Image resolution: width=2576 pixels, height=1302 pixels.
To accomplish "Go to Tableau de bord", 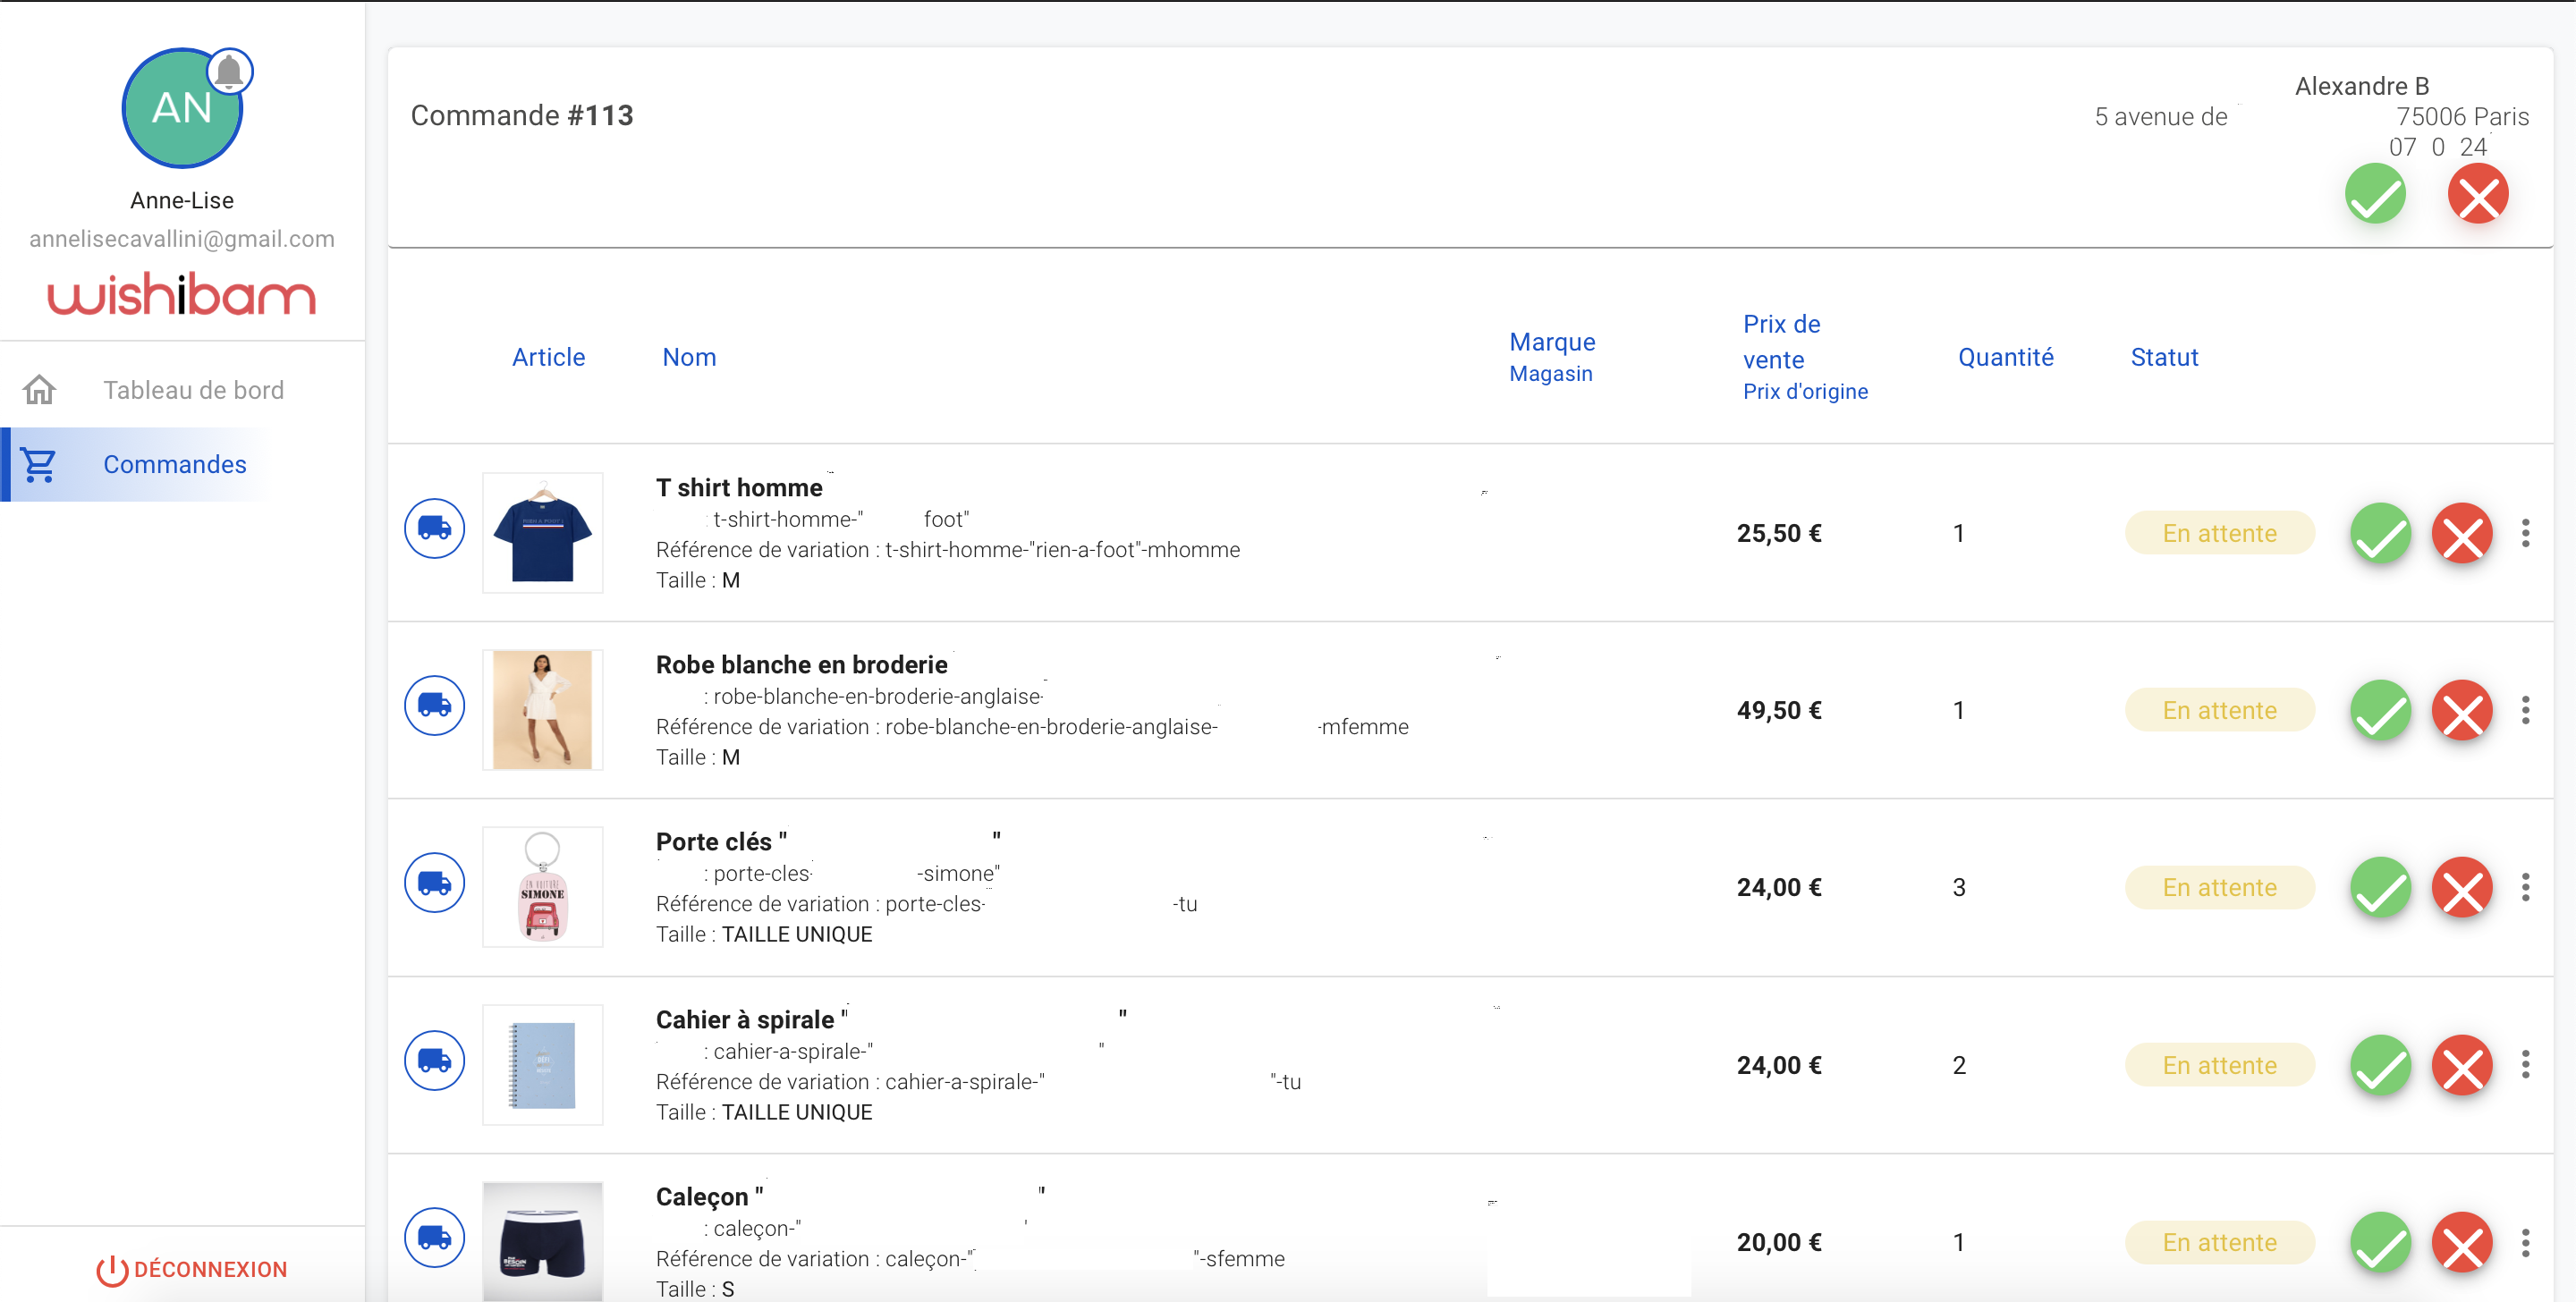I will tap(193, 390).
